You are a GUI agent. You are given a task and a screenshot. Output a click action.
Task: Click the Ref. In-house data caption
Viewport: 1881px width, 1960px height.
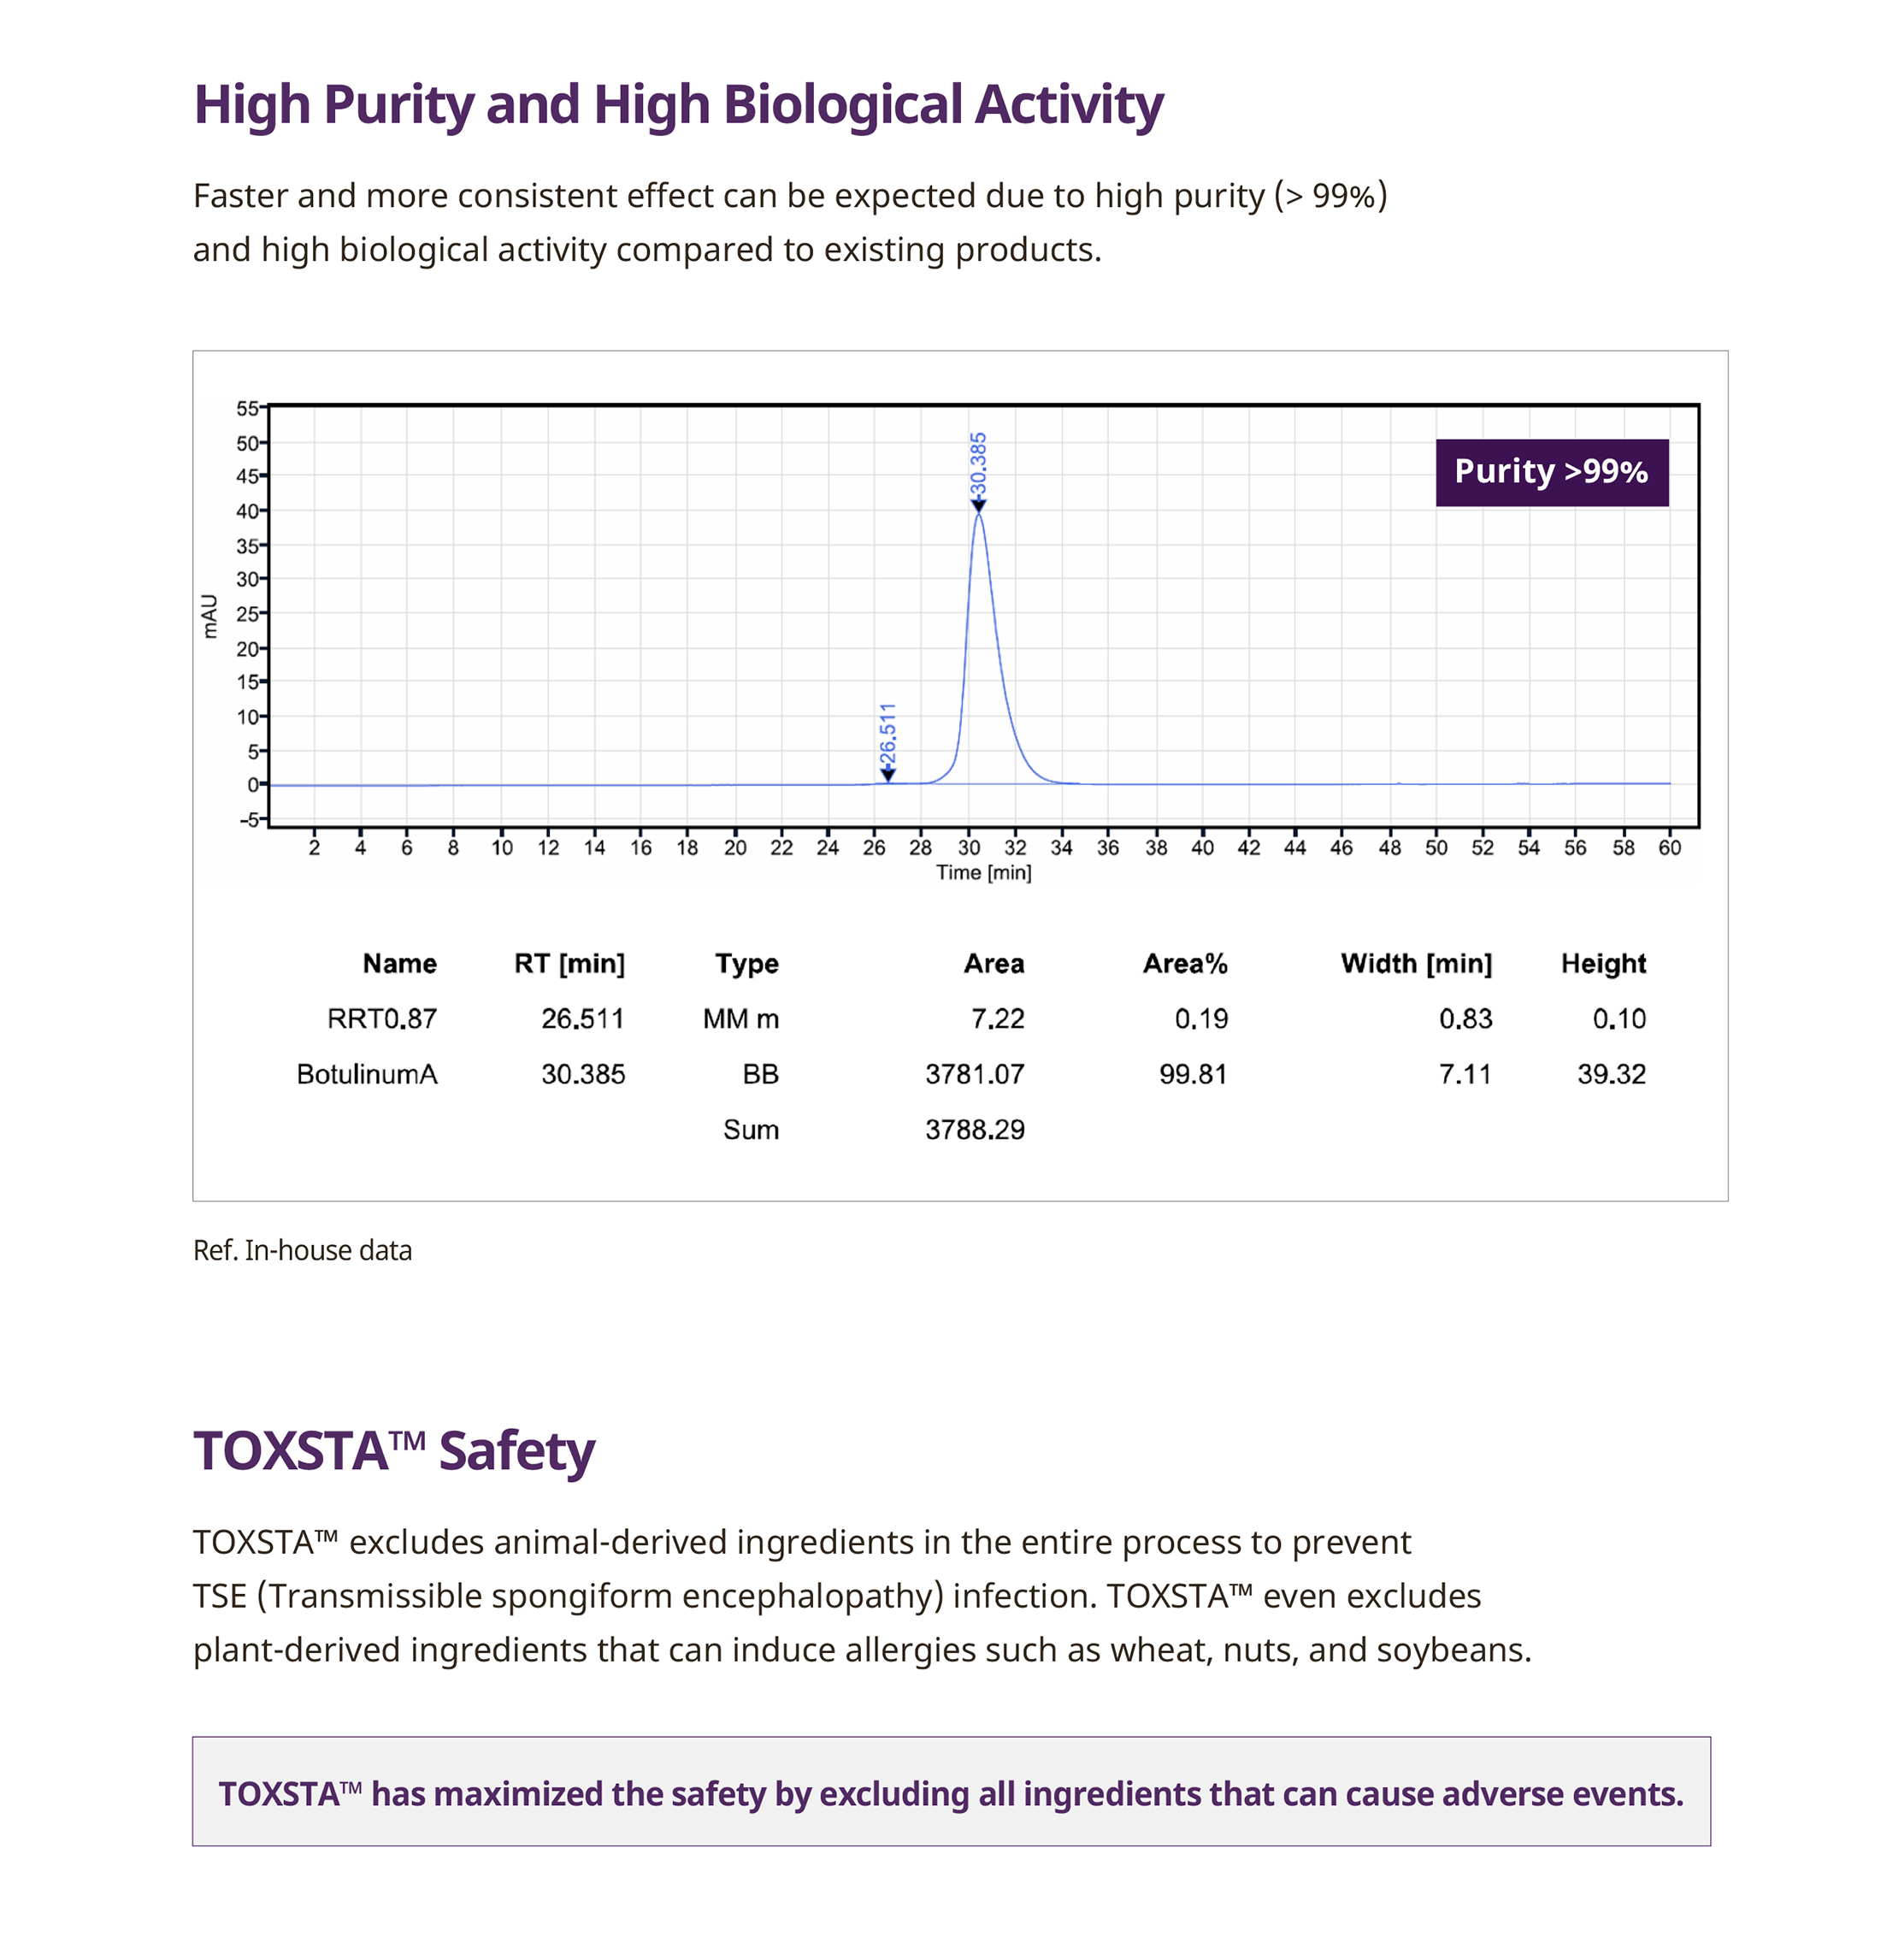tap(302, 1250)
